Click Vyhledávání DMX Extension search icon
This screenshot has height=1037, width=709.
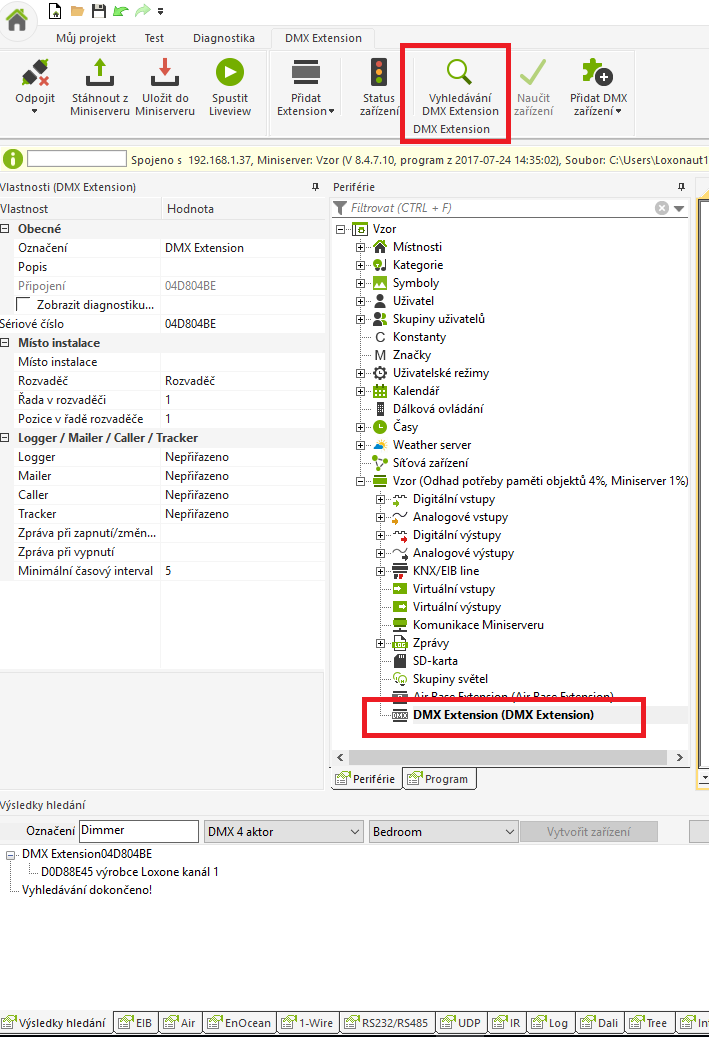click(x=459, y=74)
